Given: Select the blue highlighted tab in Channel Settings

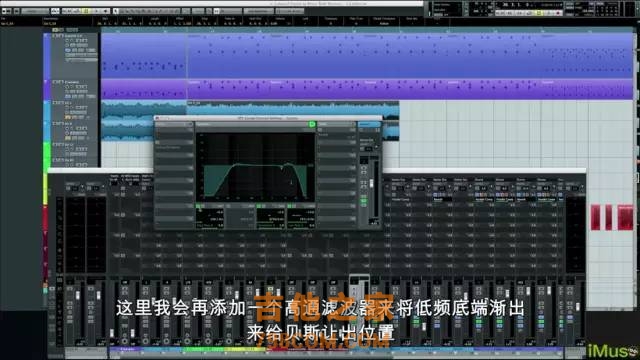Looking at the screenshot, I should point(369,124).
